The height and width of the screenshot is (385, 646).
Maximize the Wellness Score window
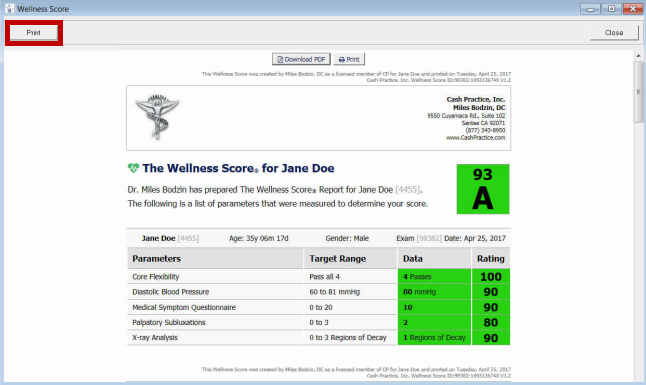[x=611, y=9]
